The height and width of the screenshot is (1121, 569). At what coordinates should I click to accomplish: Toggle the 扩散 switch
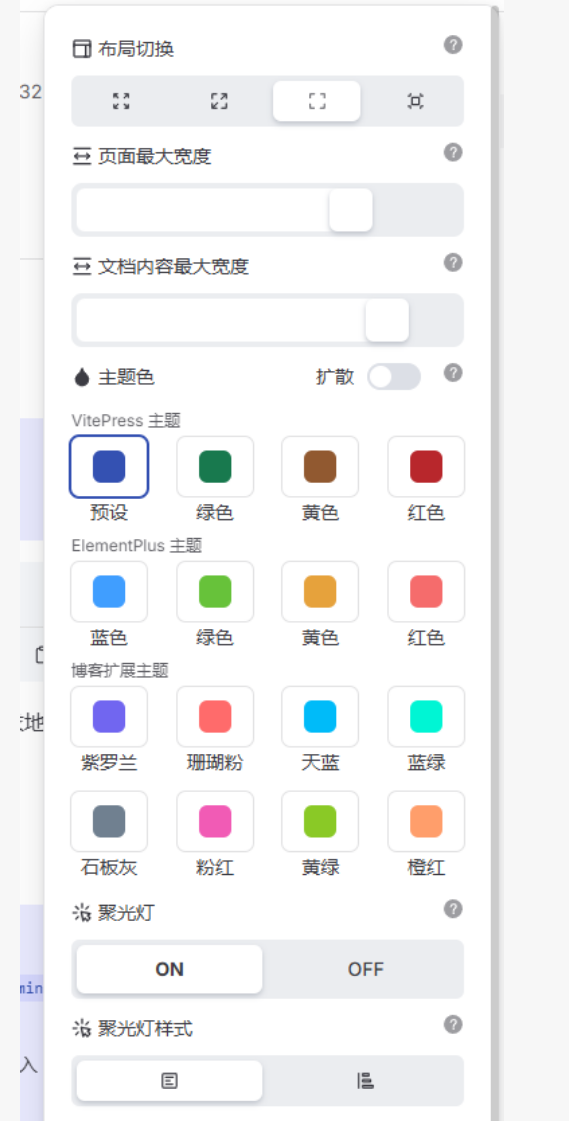click(x=394, y=377)
